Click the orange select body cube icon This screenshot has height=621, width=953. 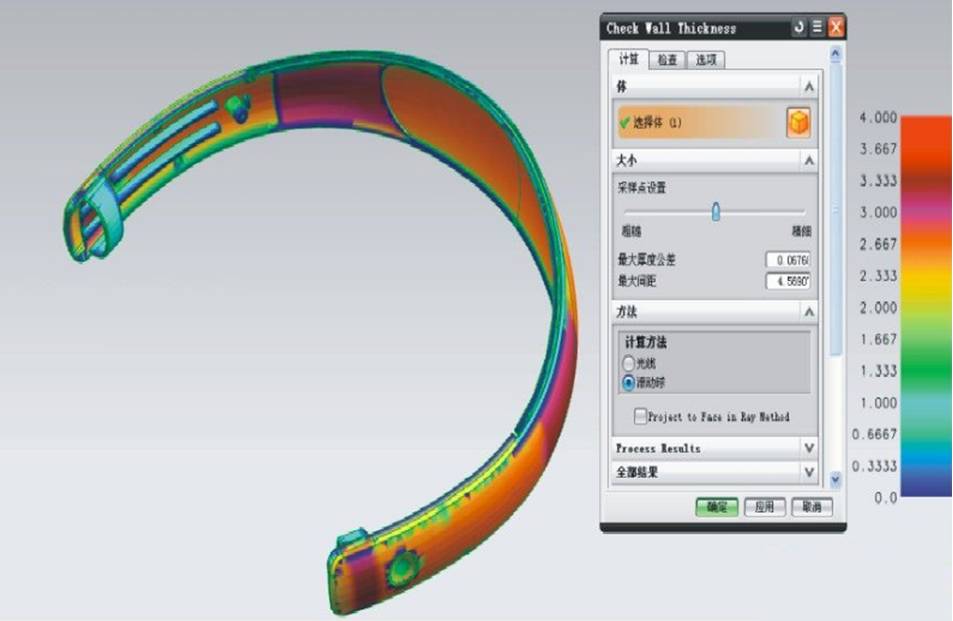[798, 123]
